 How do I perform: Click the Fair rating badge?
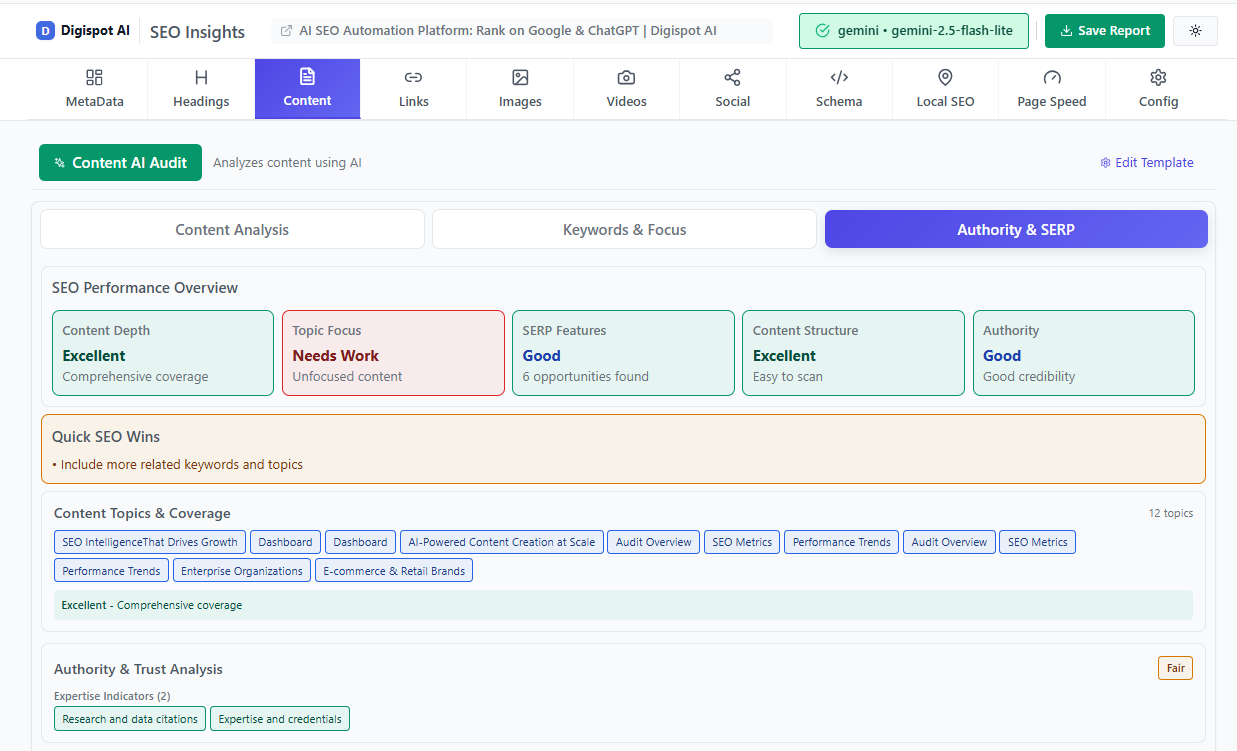(x=1175, y=668)
